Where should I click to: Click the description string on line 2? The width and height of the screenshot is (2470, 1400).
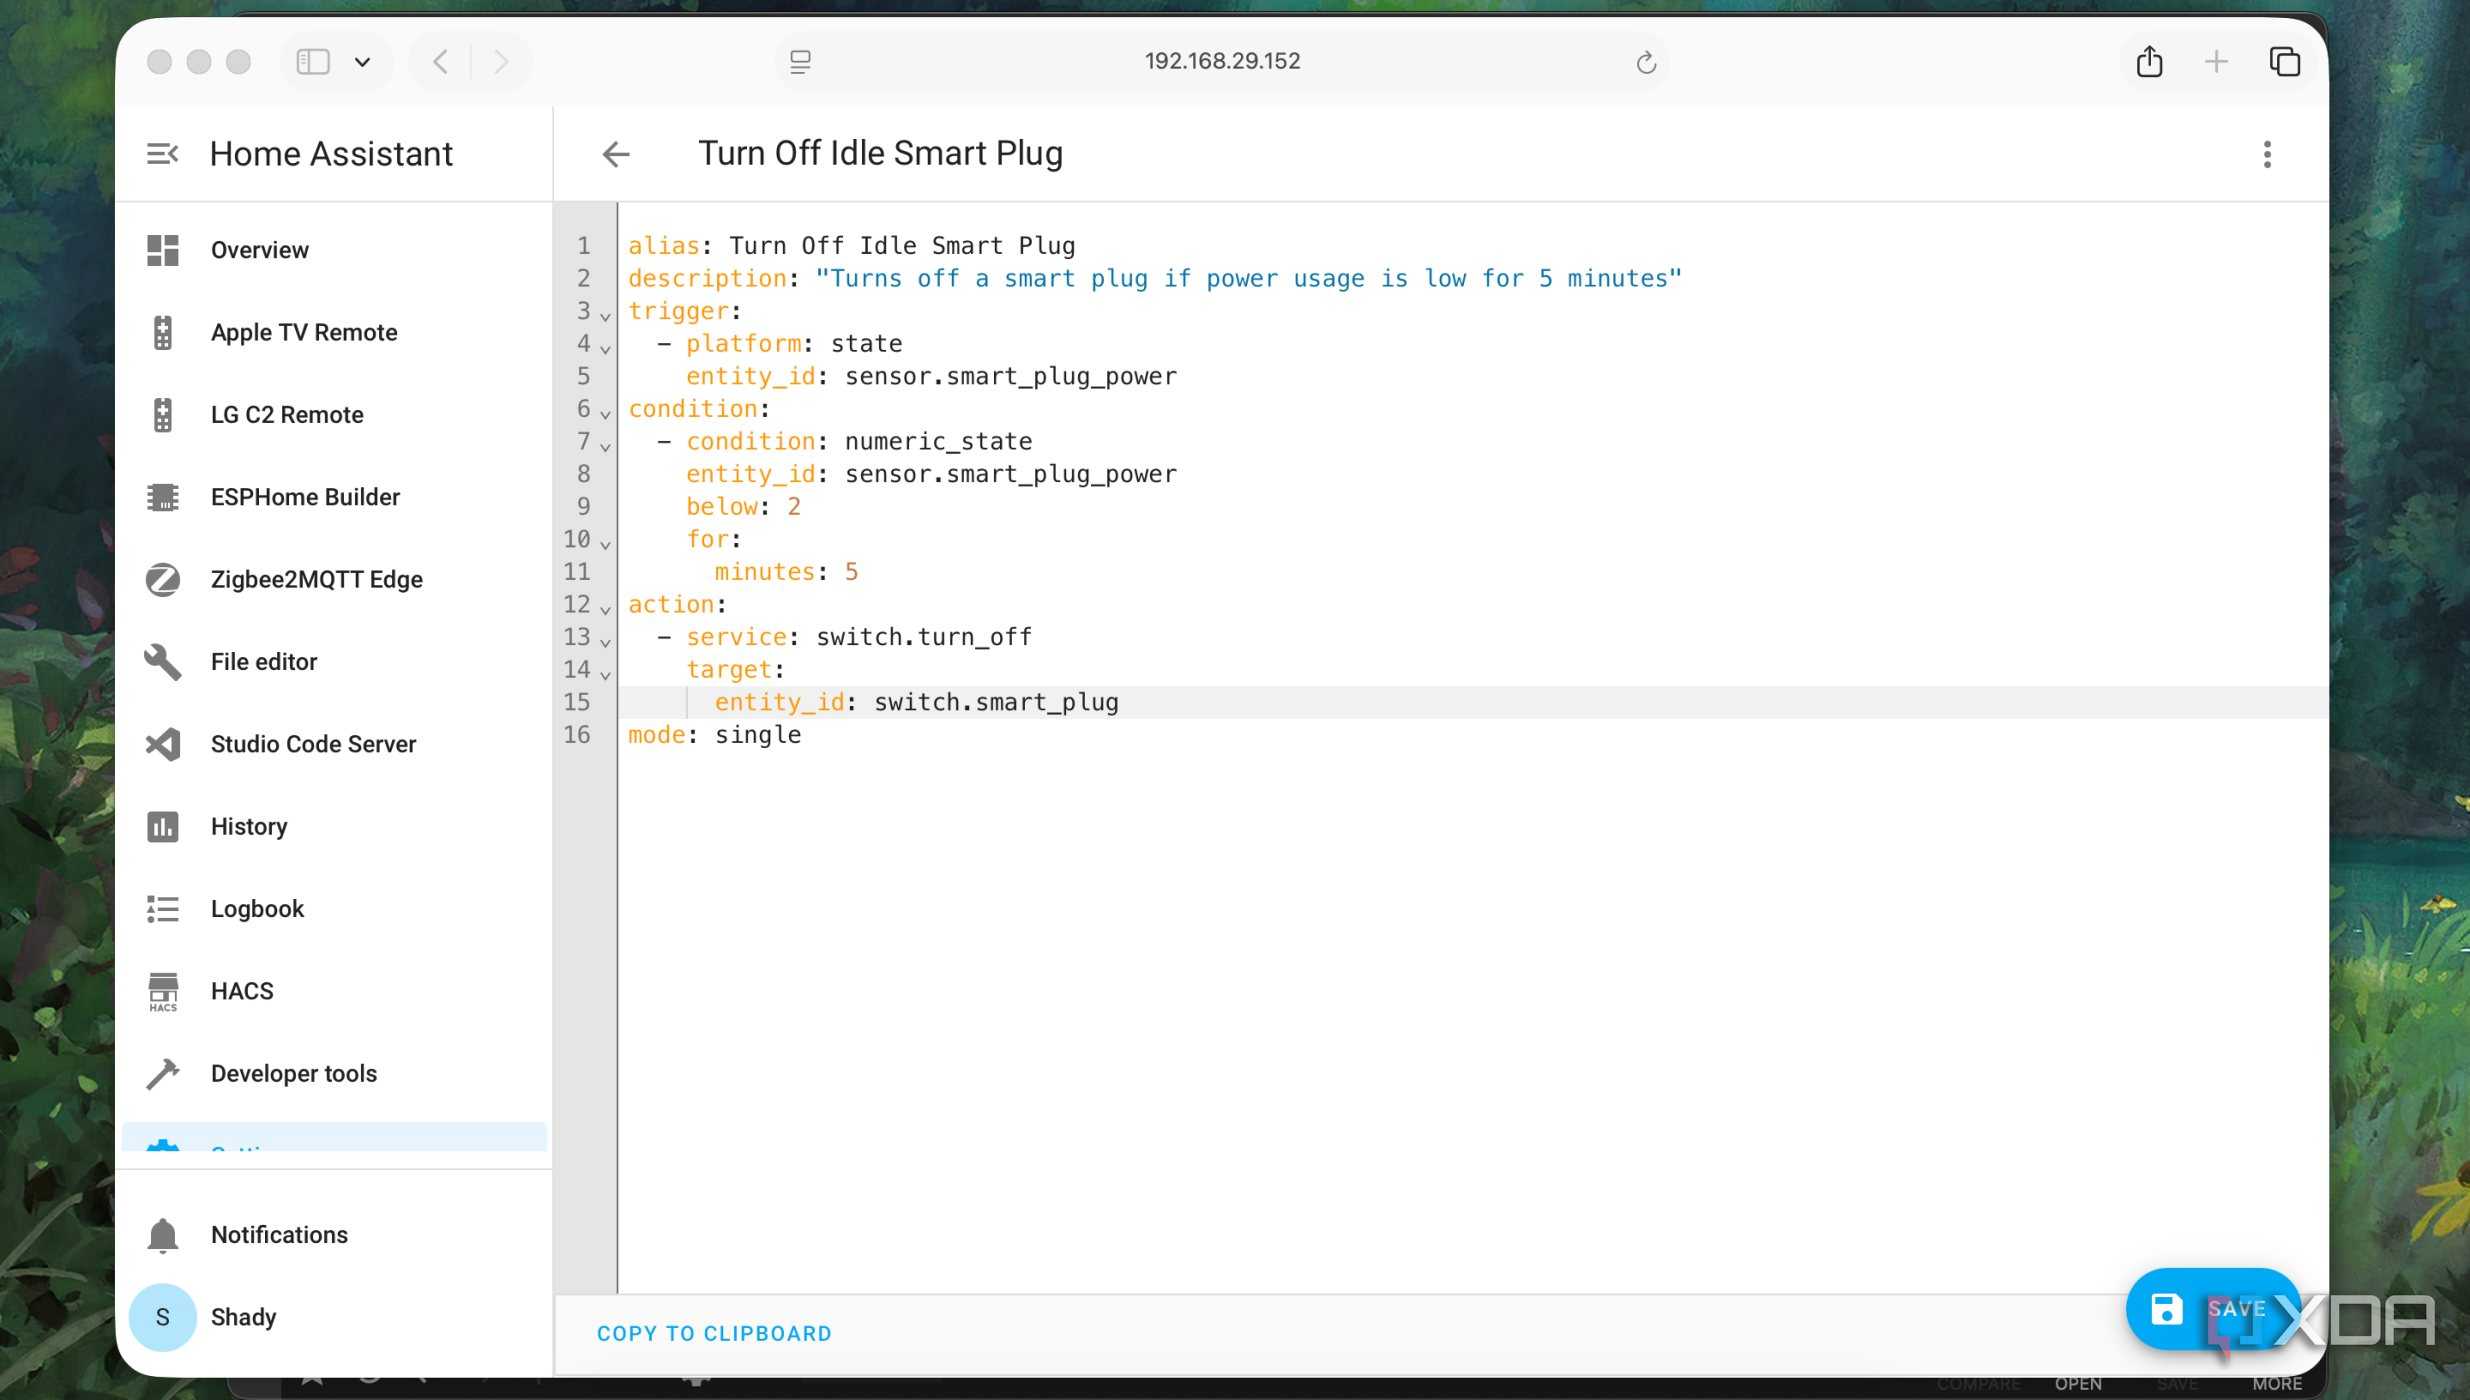(x=1248, y=278)
